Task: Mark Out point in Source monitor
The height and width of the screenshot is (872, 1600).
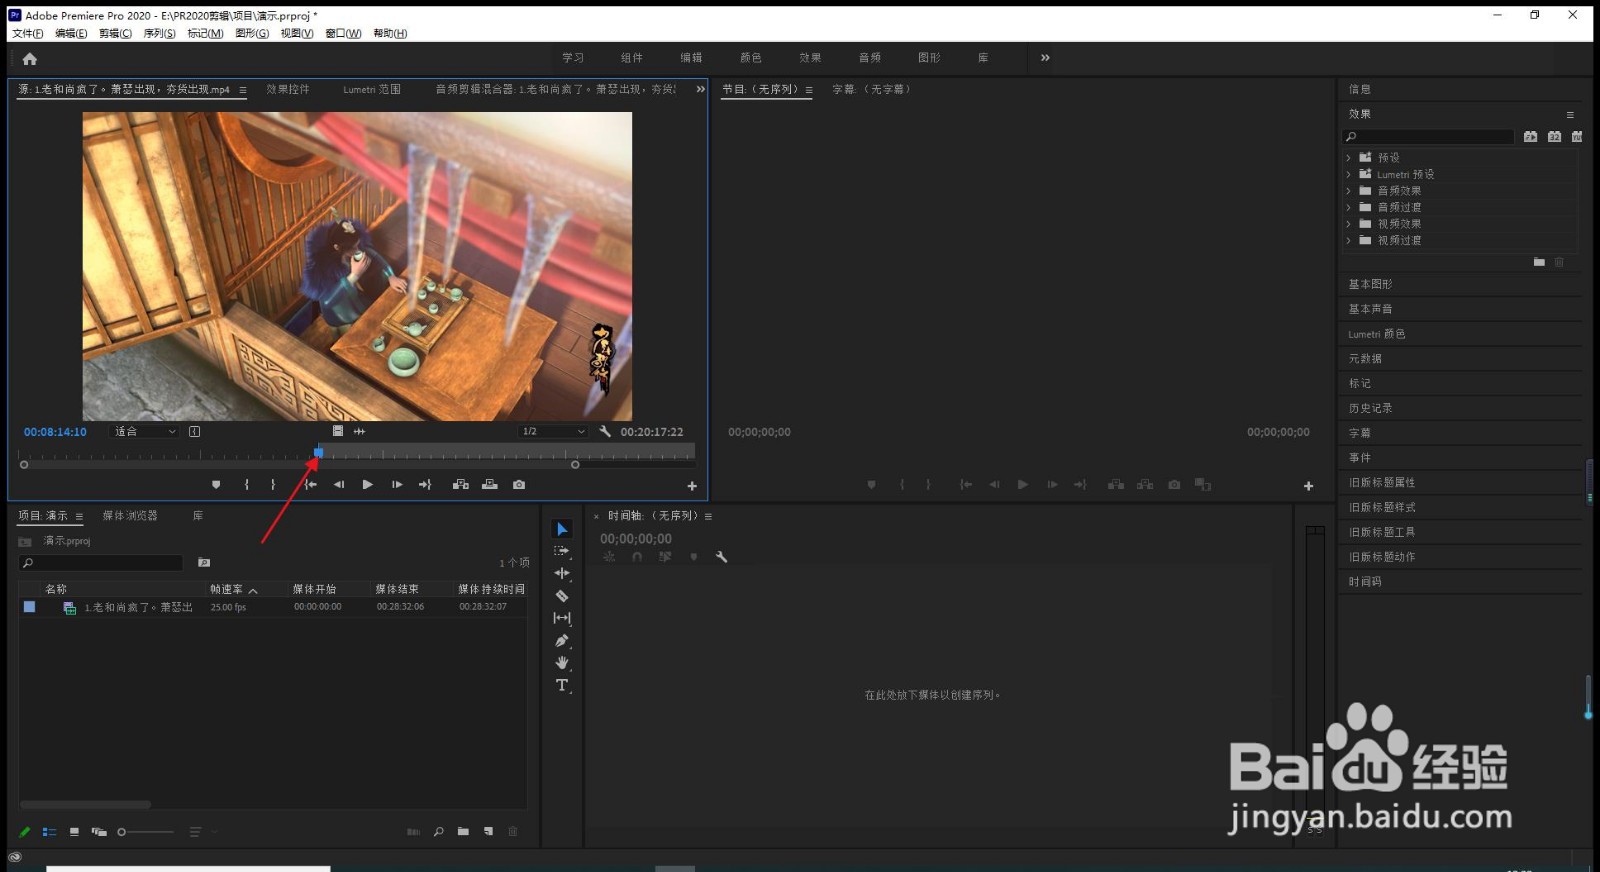Action: tap(273, 485)
